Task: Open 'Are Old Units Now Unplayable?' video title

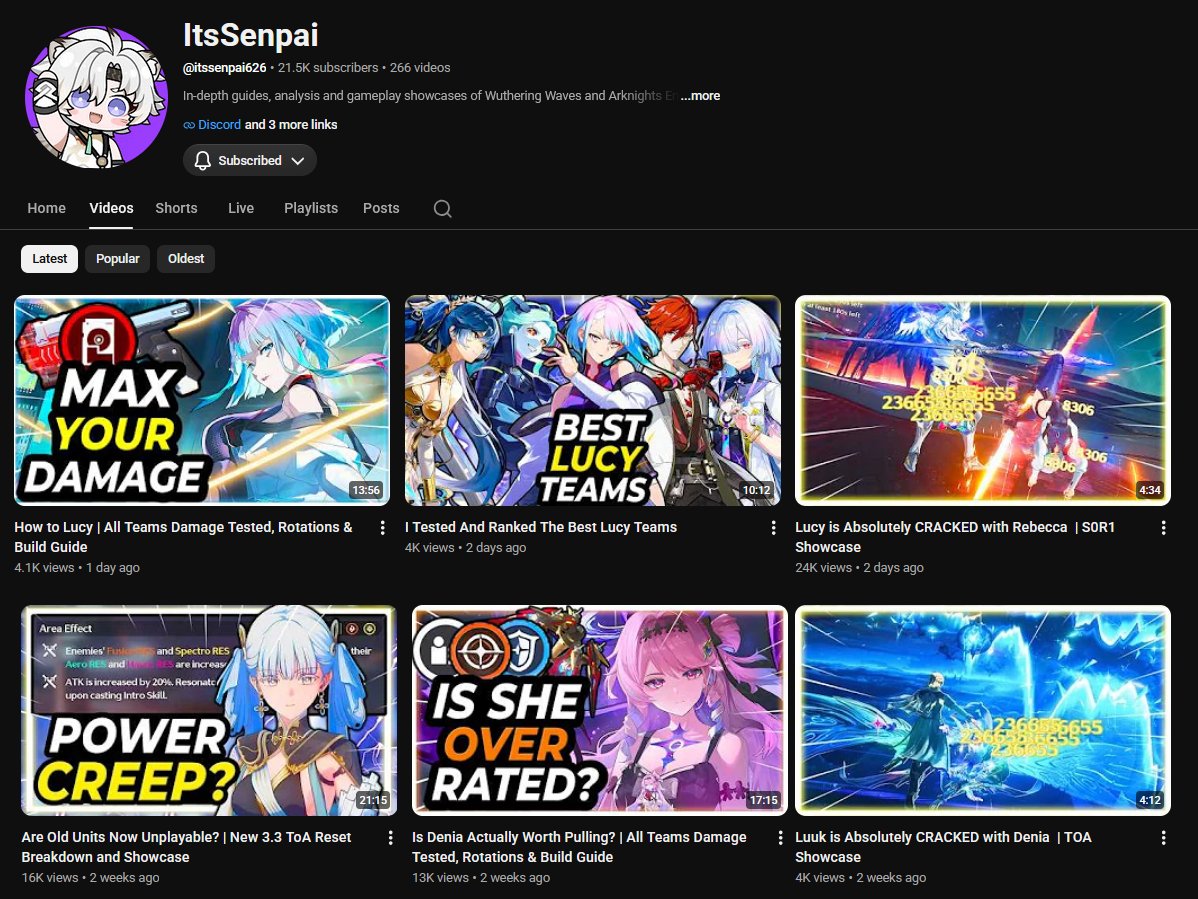Action: pyautogui.click(x=186, y=847)
